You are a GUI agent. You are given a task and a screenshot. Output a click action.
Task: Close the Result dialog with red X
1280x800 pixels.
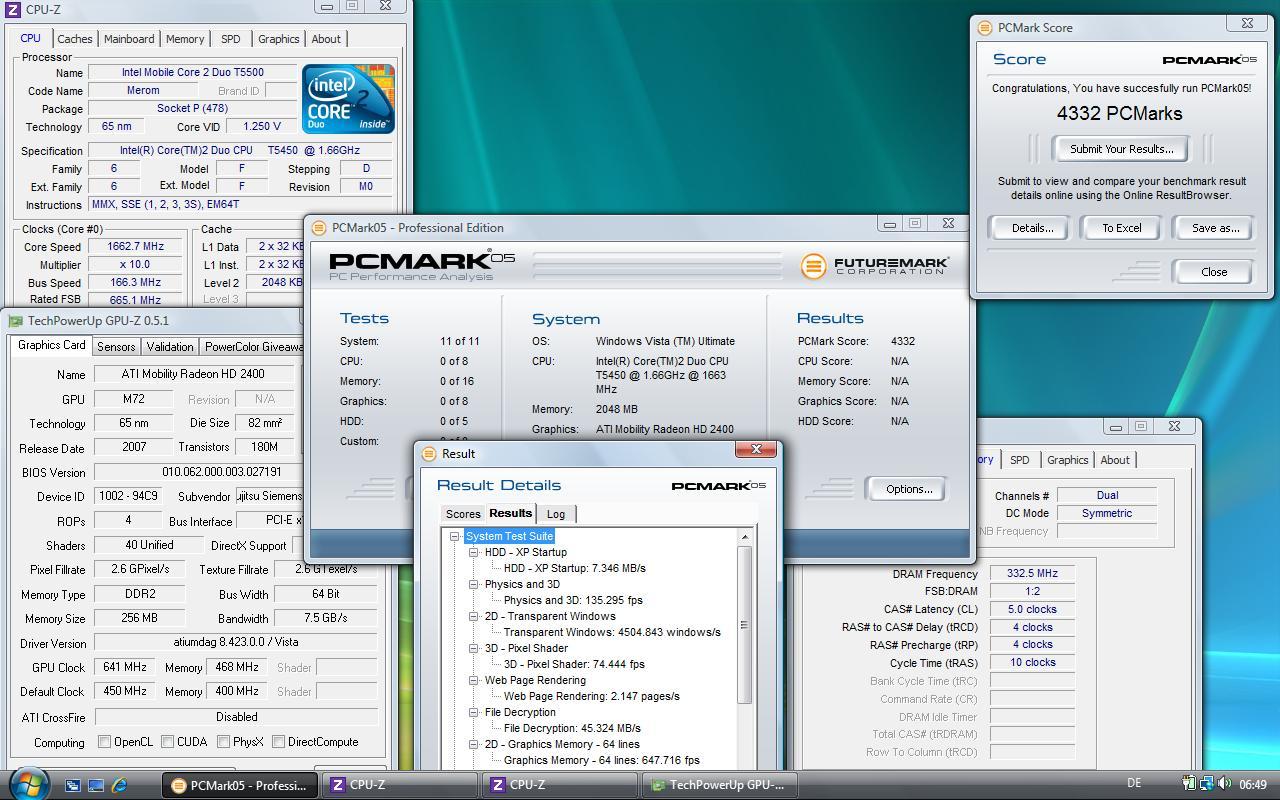coord(756,450)
